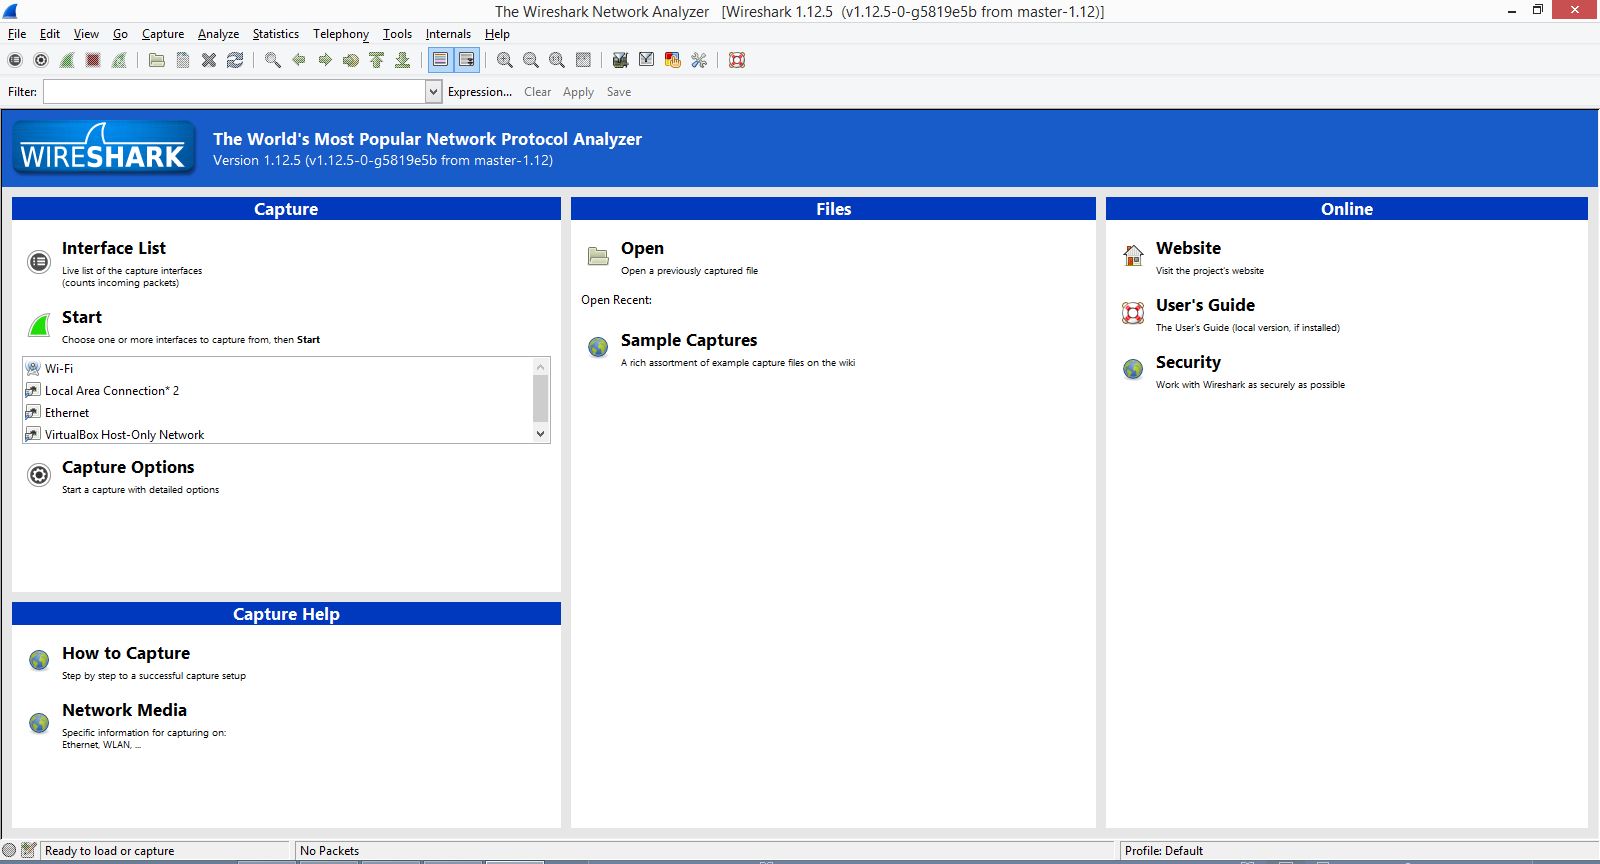
Task: Visit the project's Website link
Action: [1188, 248]
